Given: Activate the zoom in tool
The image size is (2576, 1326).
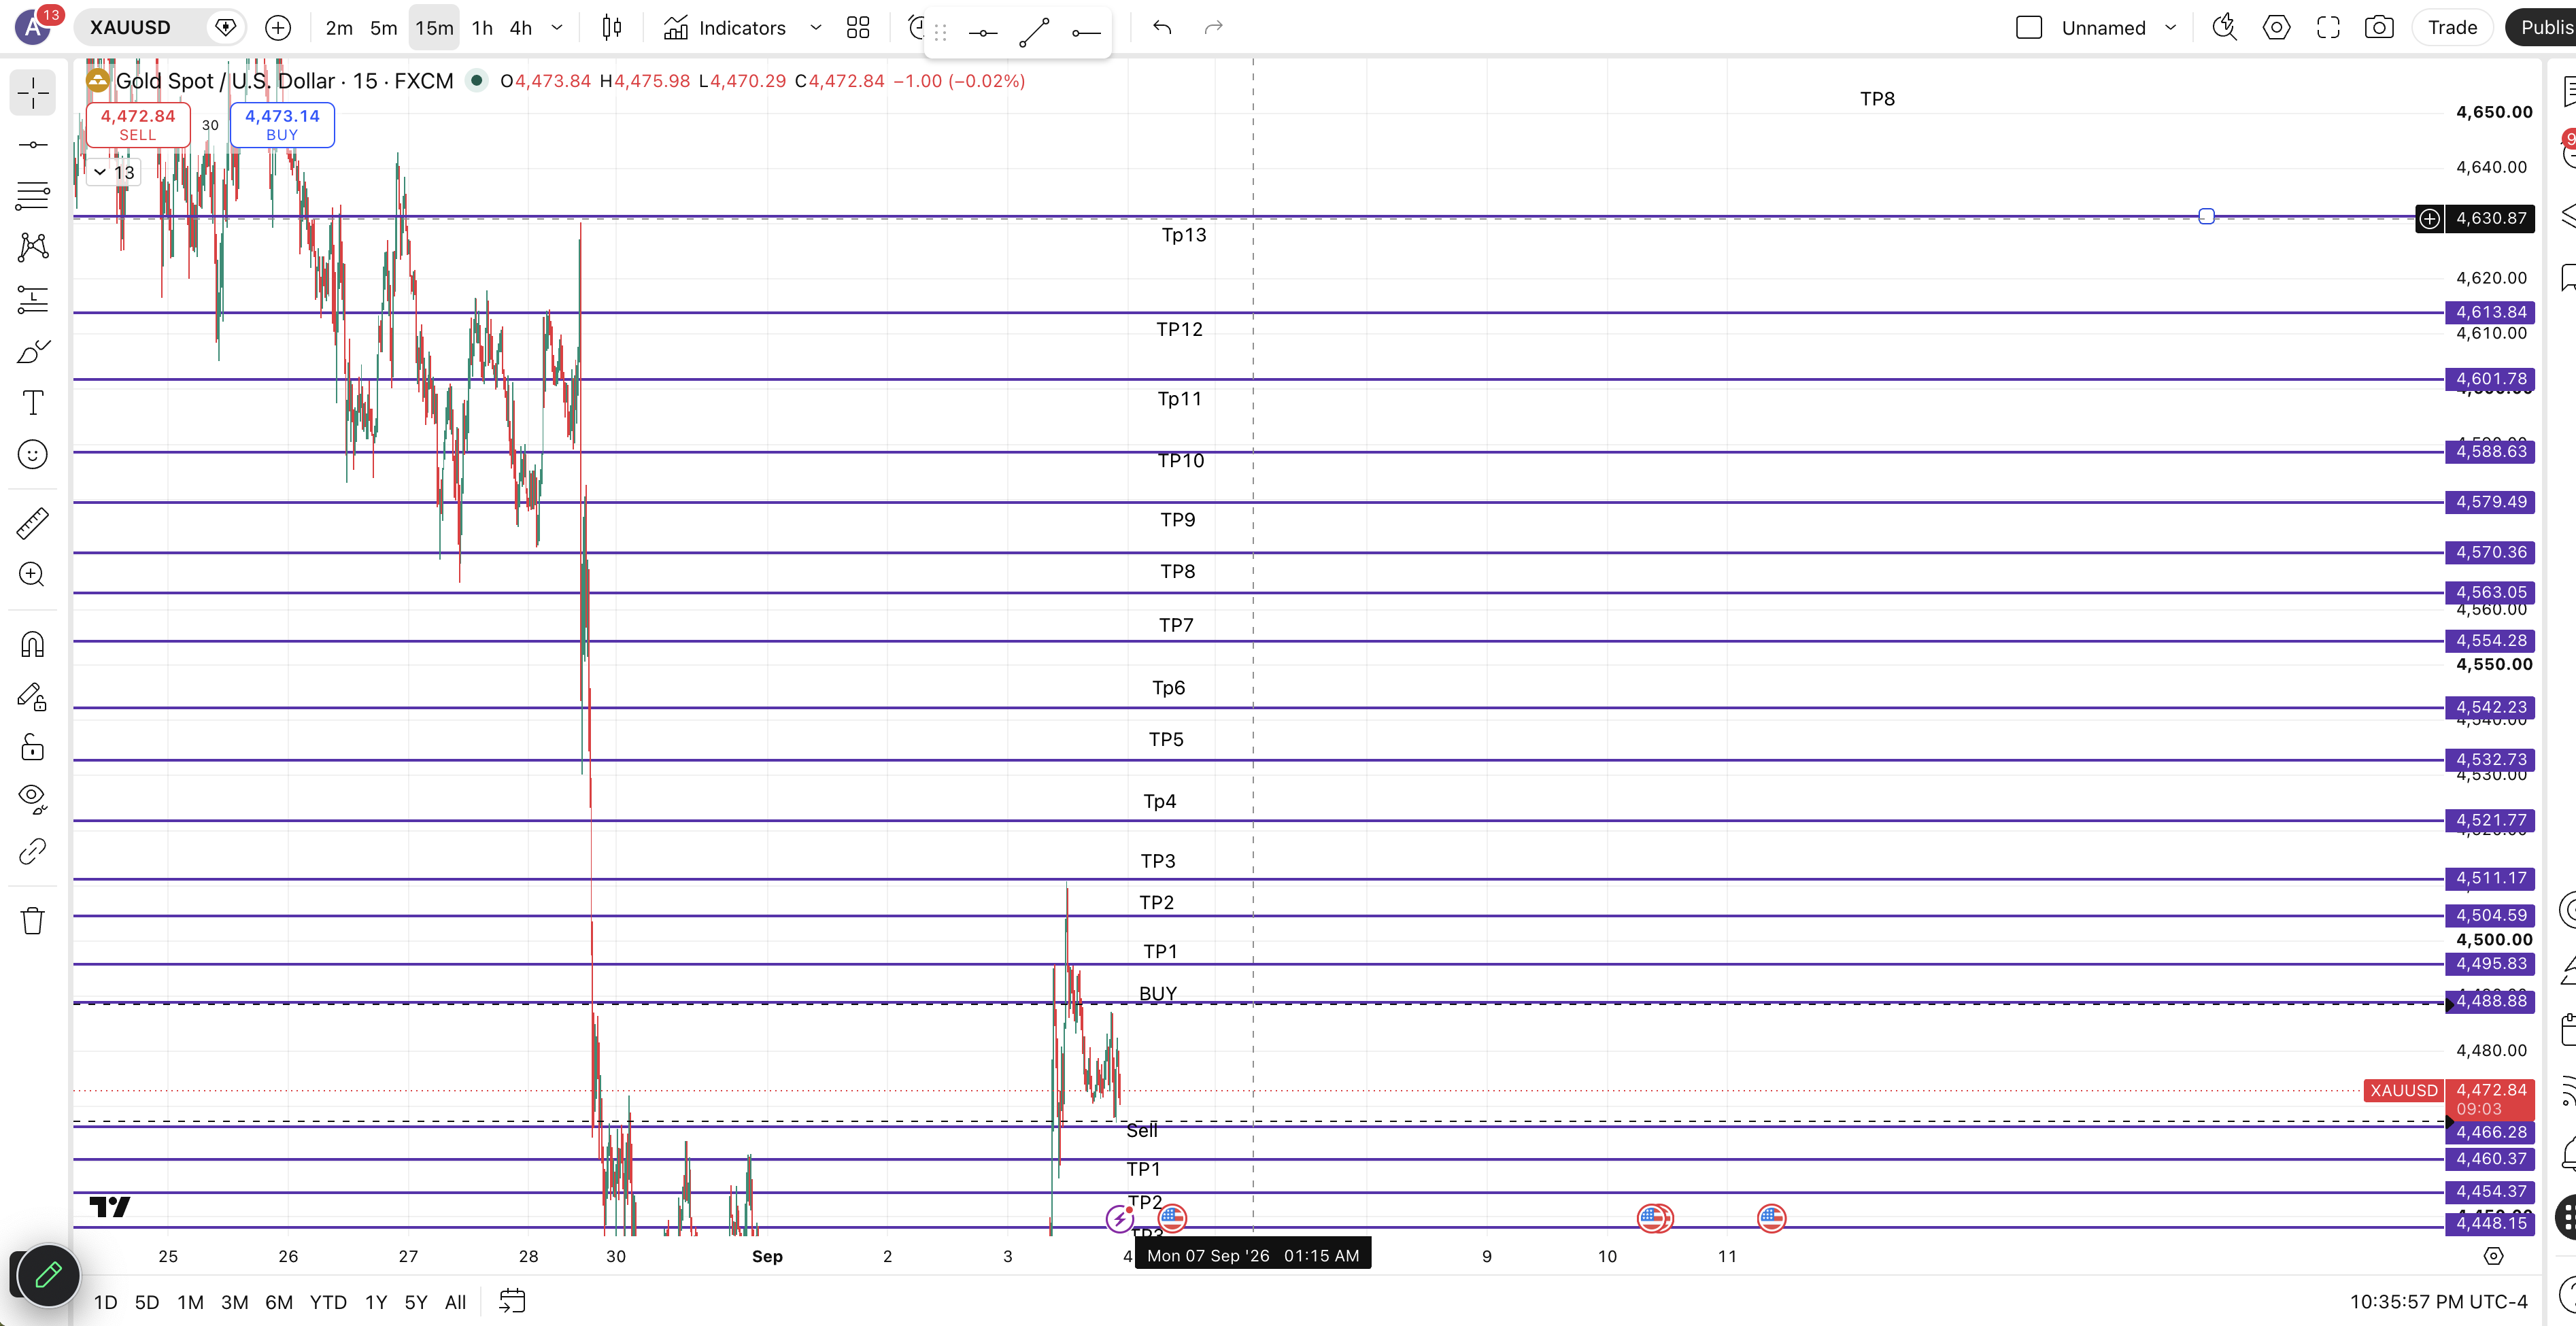Looking at the screenshot, I should (32, 574).
